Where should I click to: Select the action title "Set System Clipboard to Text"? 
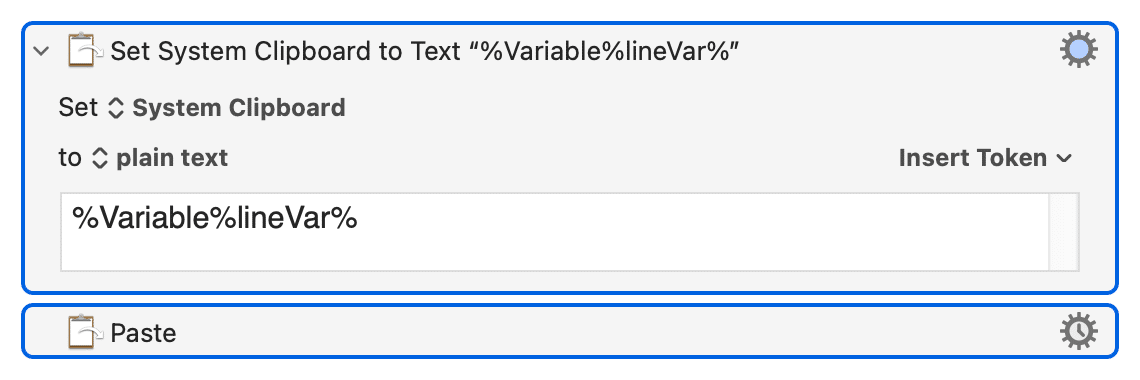(x=286, y=51)
